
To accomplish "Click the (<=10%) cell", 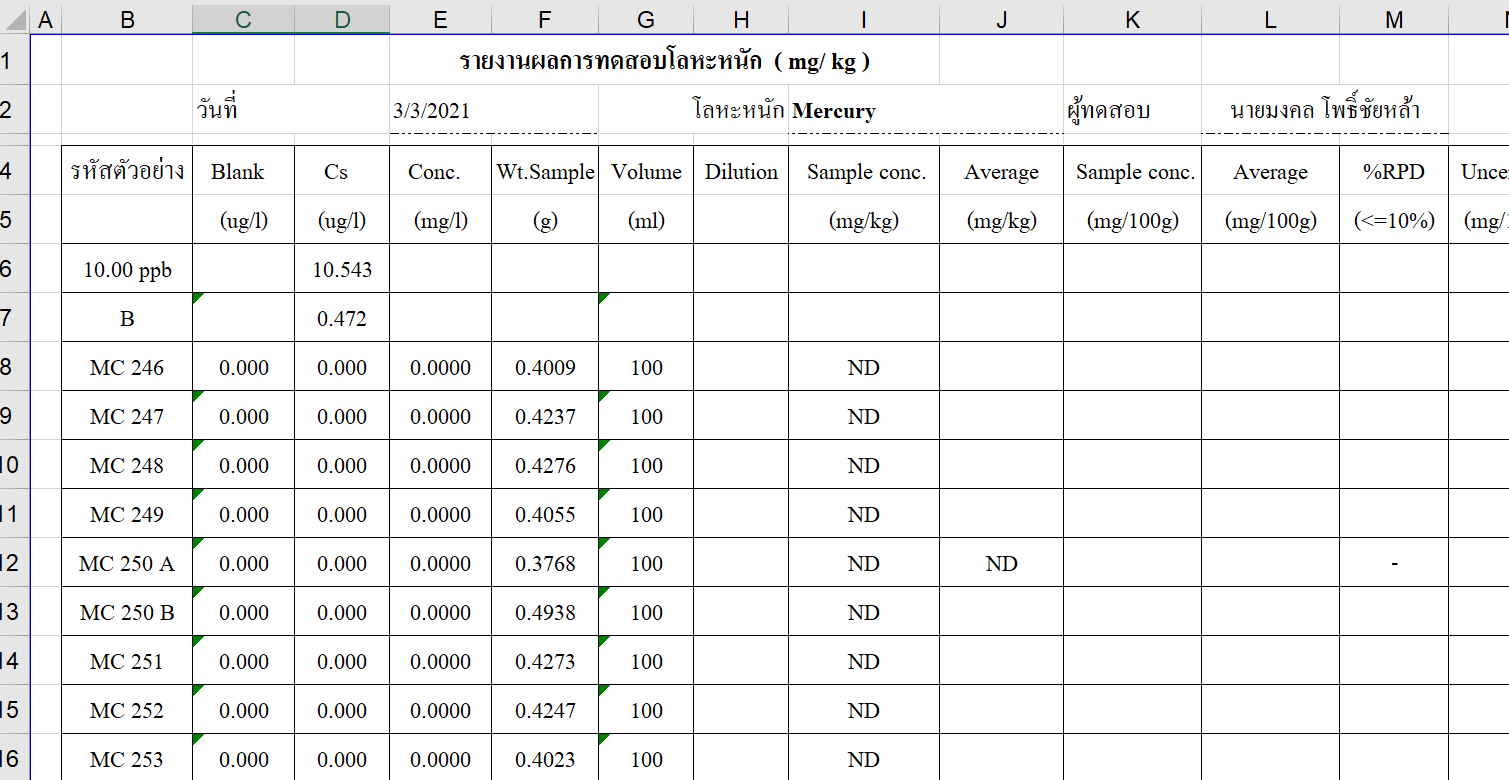I will click(1394, 220).
